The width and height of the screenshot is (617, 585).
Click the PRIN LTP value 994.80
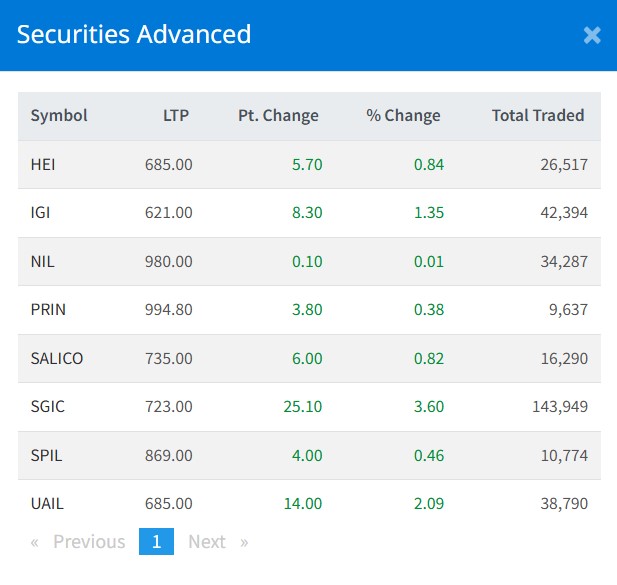click(169, 309)
